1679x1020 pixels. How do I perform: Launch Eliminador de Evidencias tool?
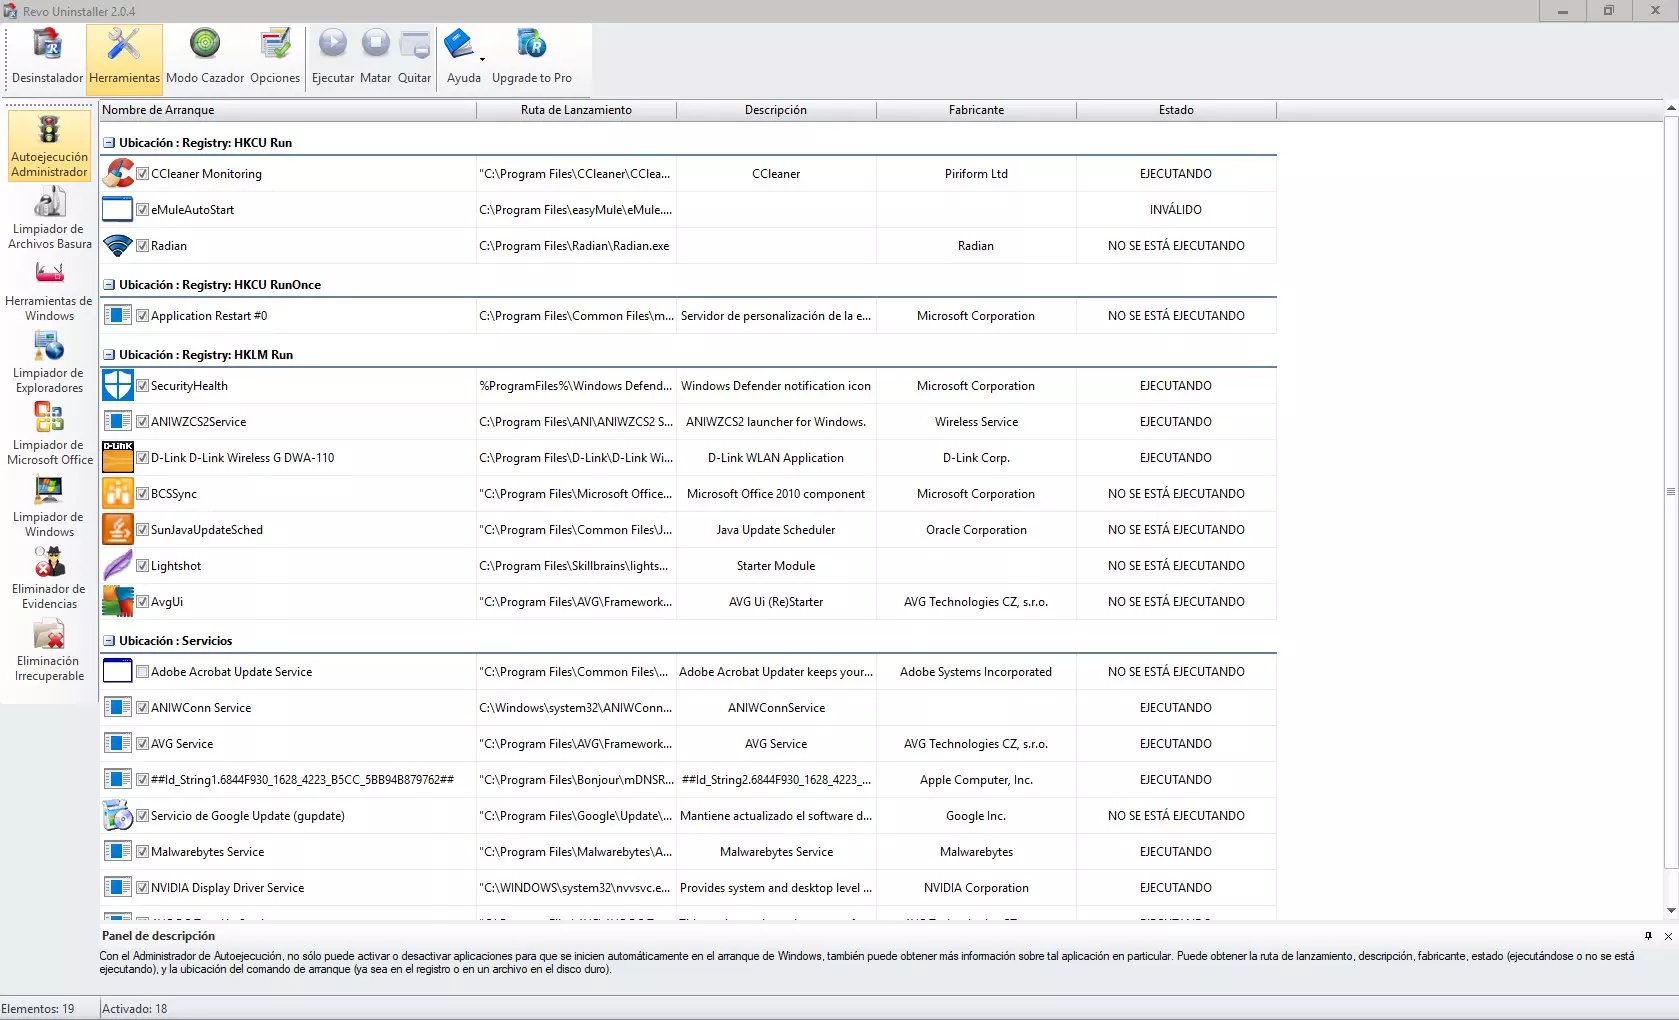49,579
